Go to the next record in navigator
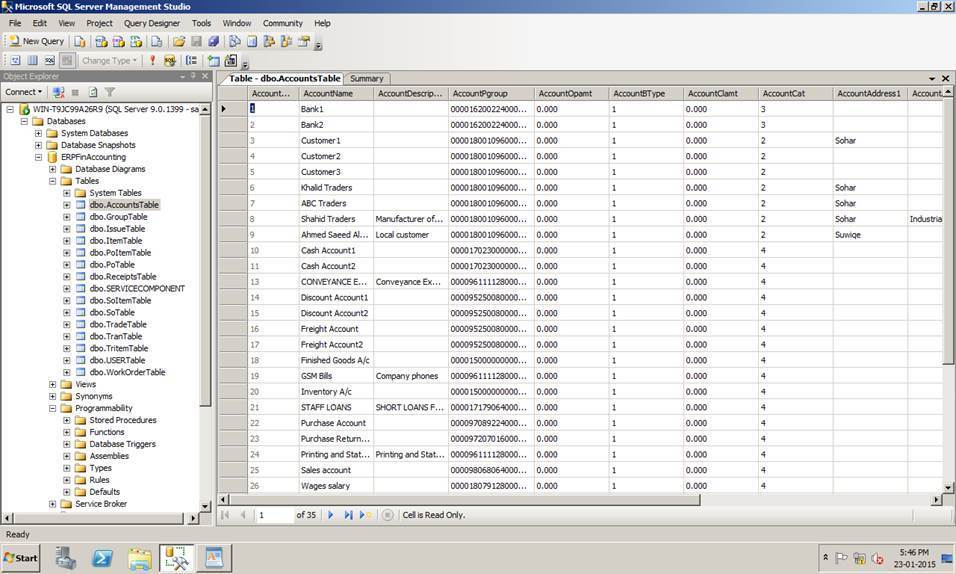 [330, 515]
